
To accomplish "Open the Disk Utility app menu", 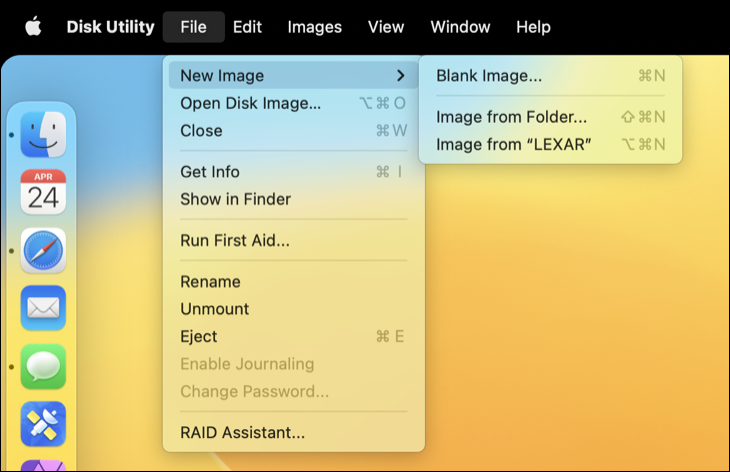I will point(110,27).
